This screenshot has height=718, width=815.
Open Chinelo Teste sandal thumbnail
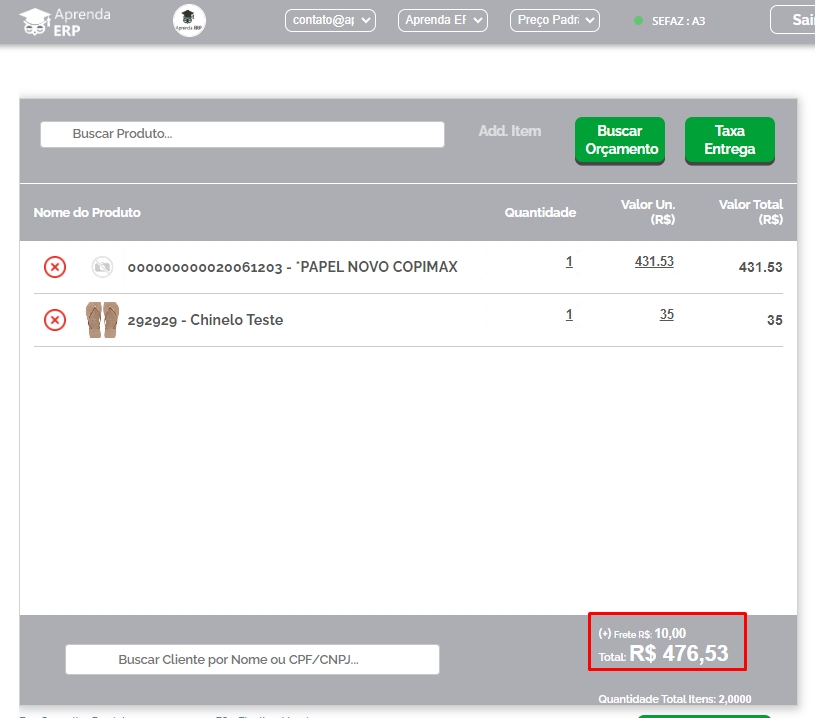[x=102, y=320]
